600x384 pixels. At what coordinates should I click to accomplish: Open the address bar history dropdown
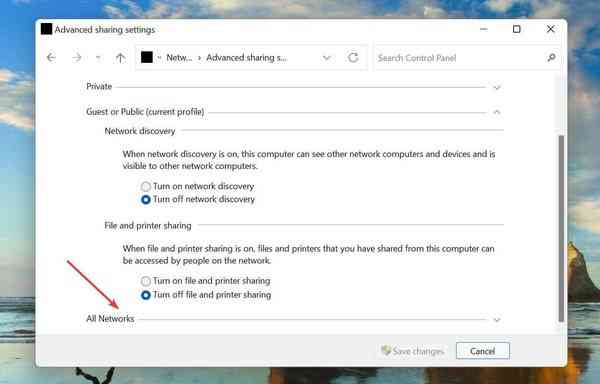tap(326, 58)
